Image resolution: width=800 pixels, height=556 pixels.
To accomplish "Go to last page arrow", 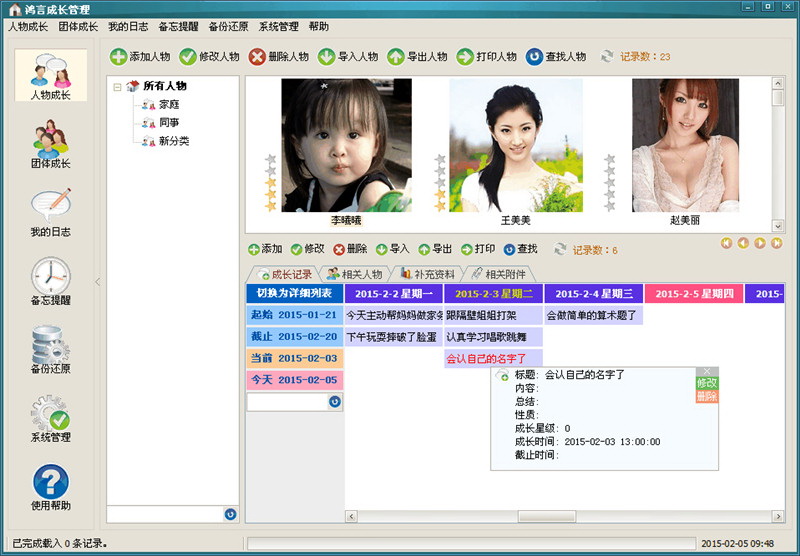I will point(777,243).
